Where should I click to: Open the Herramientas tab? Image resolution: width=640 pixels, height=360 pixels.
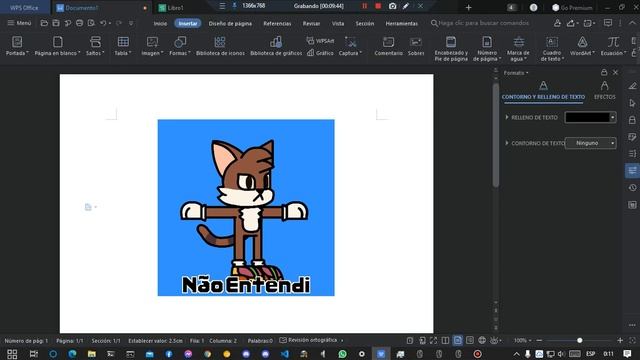[x=402, y=24]
